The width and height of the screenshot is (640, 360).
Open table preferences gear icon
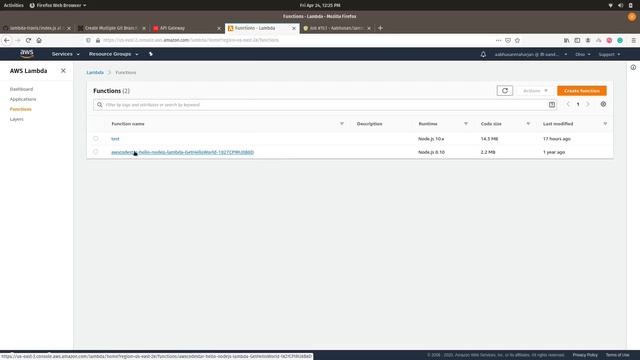click(603, 104)
